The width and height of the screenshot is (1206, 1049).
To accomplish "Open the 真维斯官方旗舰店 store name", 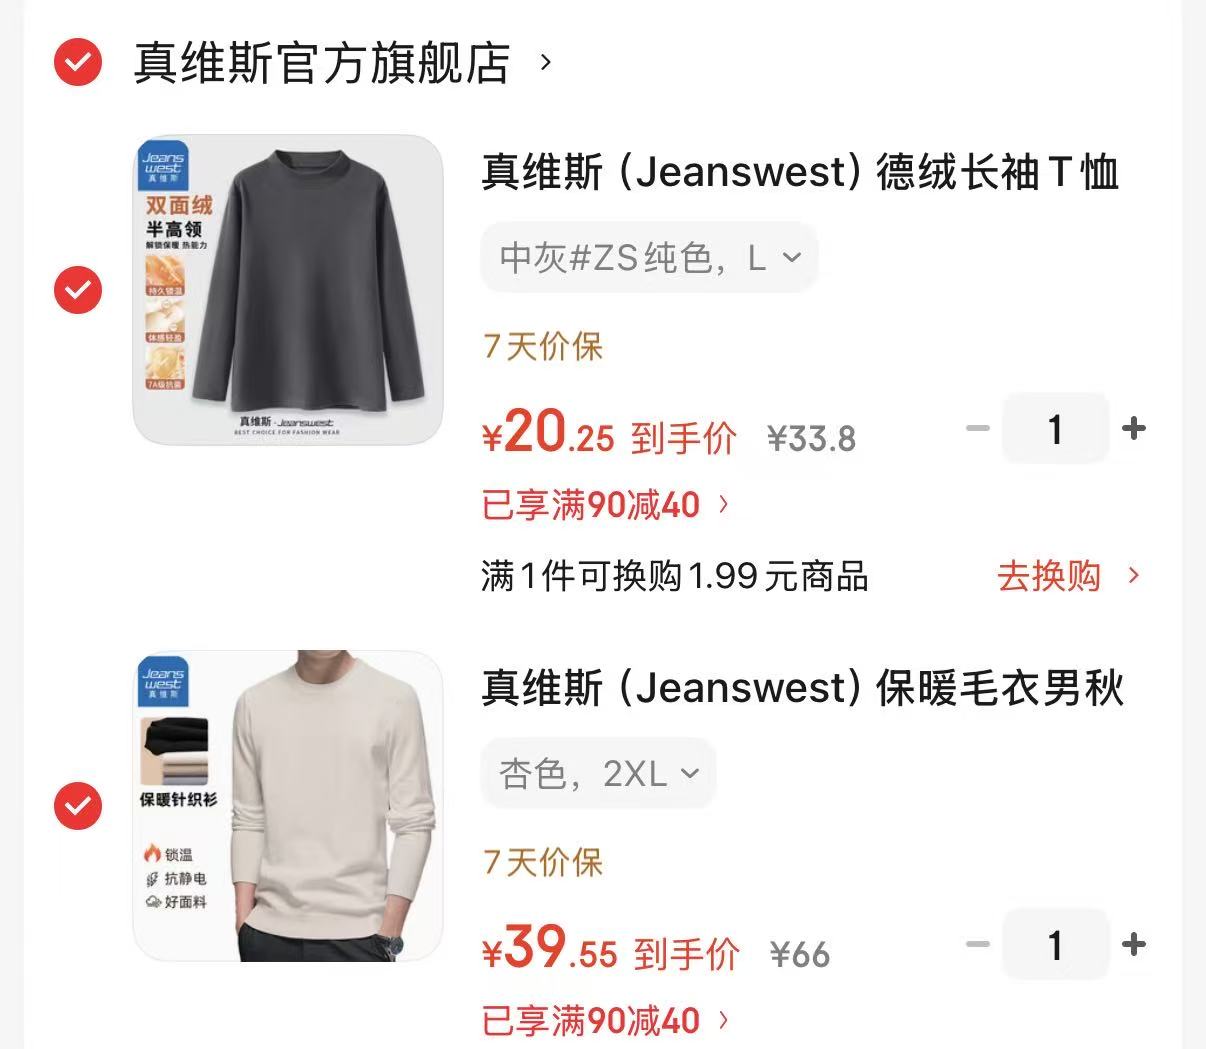I will point(322,63).
